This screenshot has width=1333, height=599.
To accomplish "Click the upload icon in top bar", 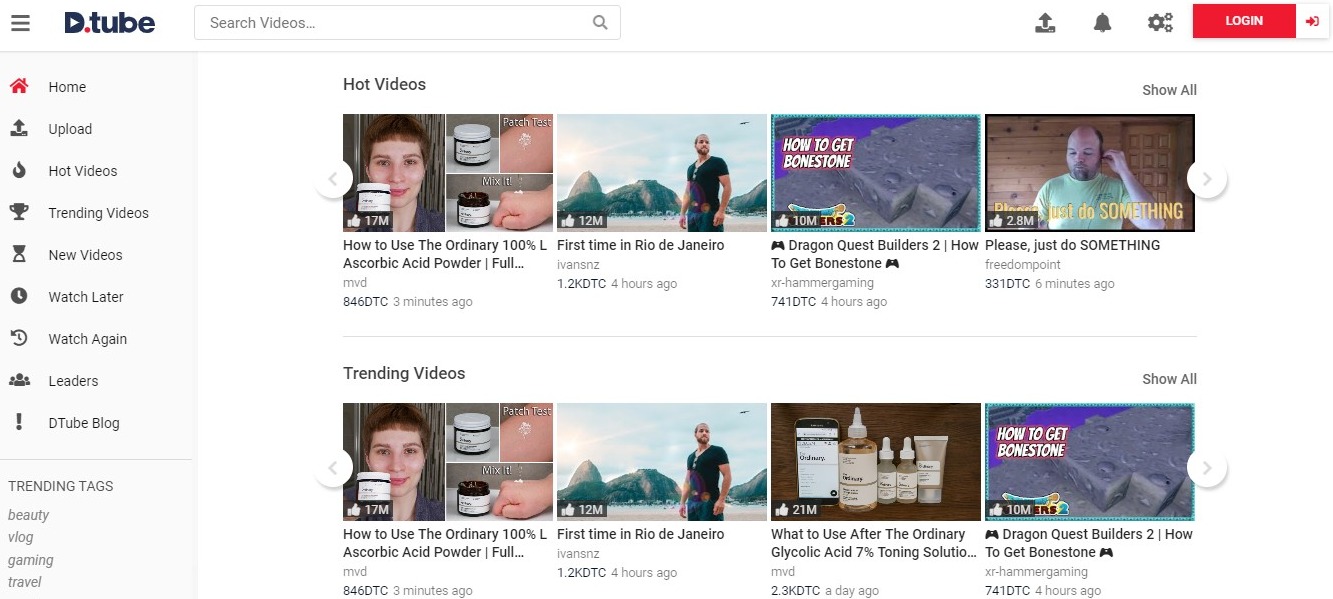I will (1045, 23).
